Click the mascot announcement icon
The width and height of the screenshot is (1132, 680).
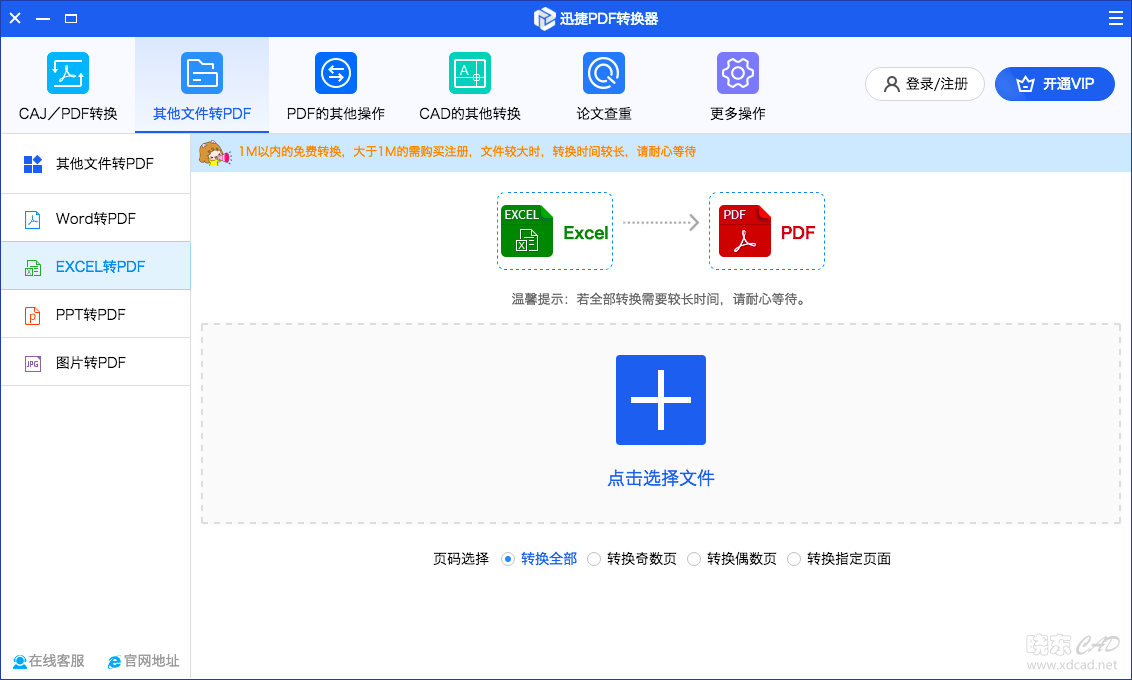click(x=215, y=153)
